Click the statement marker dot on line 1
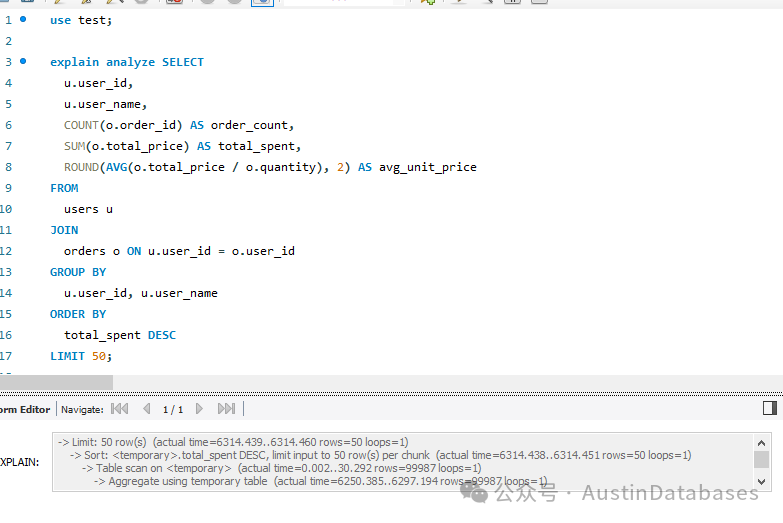783x523 pixels. [x=23, y=19]
